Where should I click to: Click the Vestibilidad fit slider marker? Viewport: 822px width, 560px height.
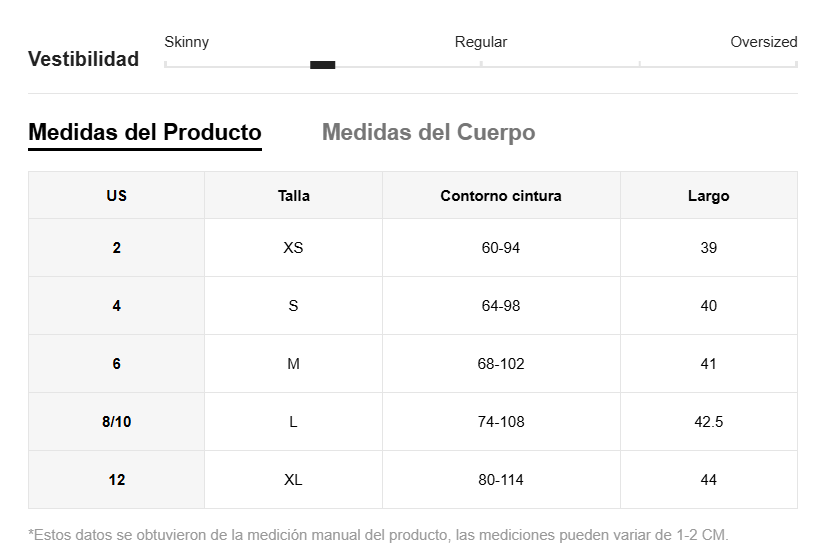(322, 65)
